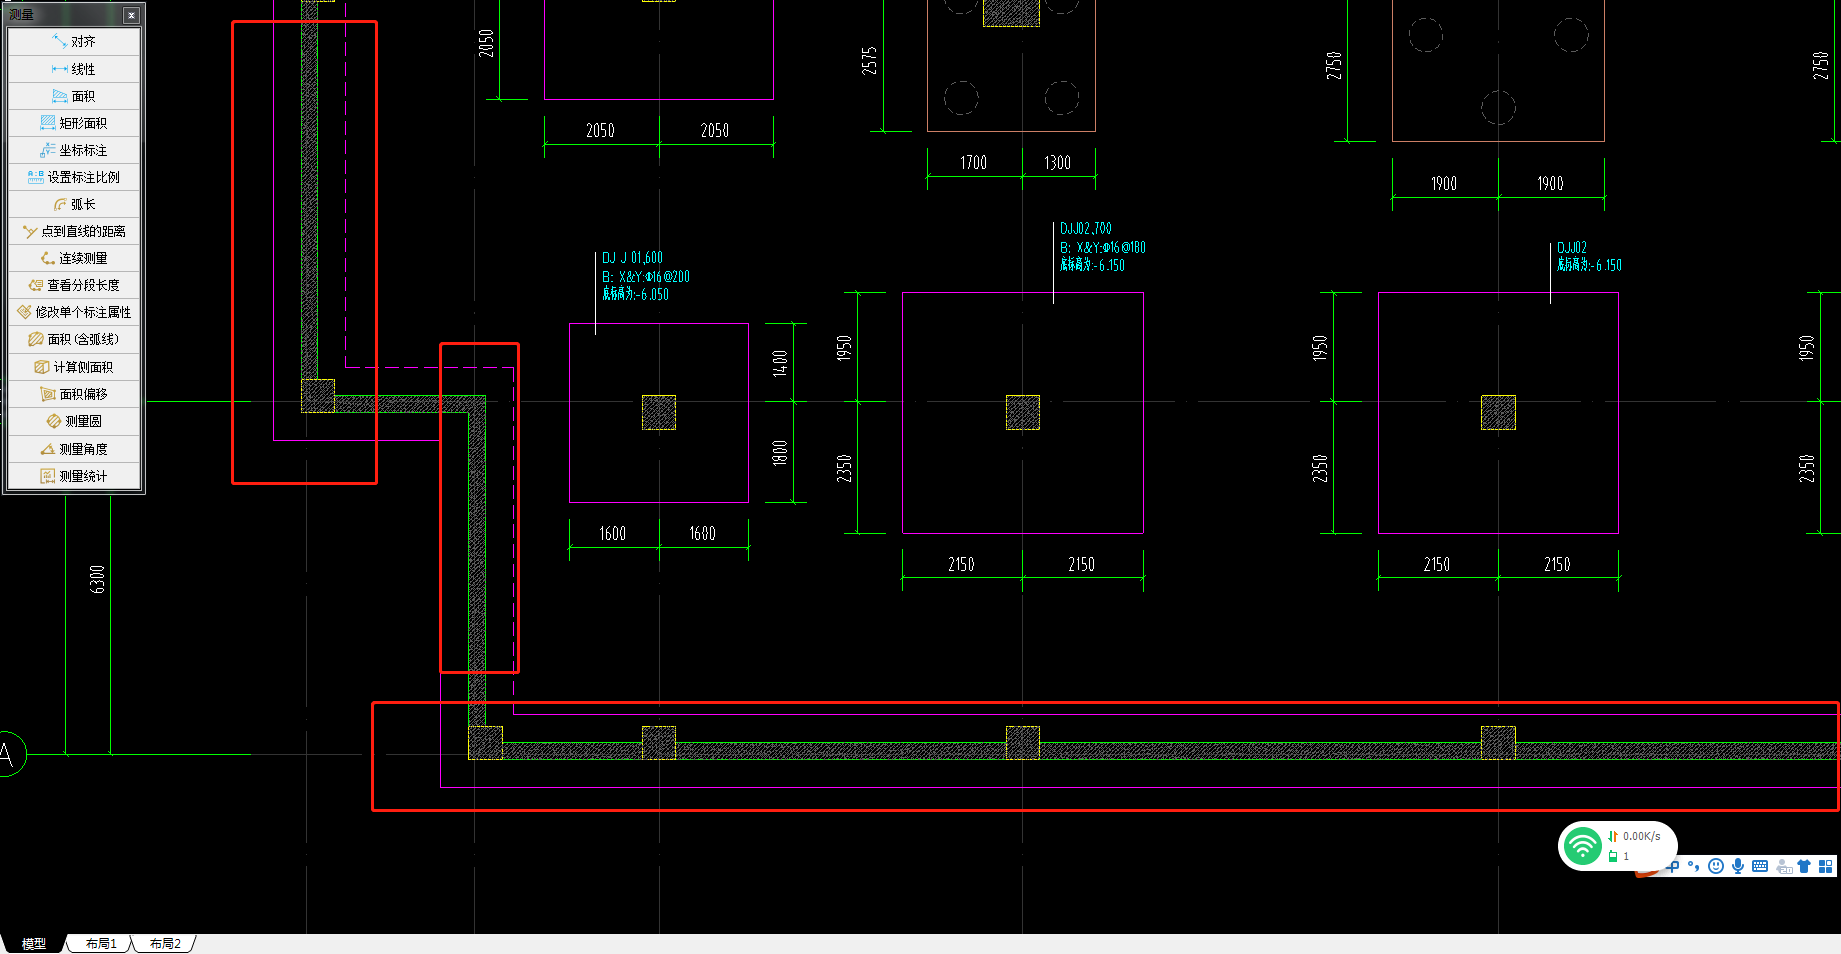Image resolution: width=1841 pixels, height=954 pixels.
Task: Open the IME toolbox grid icon
Action: point(1826,866)
